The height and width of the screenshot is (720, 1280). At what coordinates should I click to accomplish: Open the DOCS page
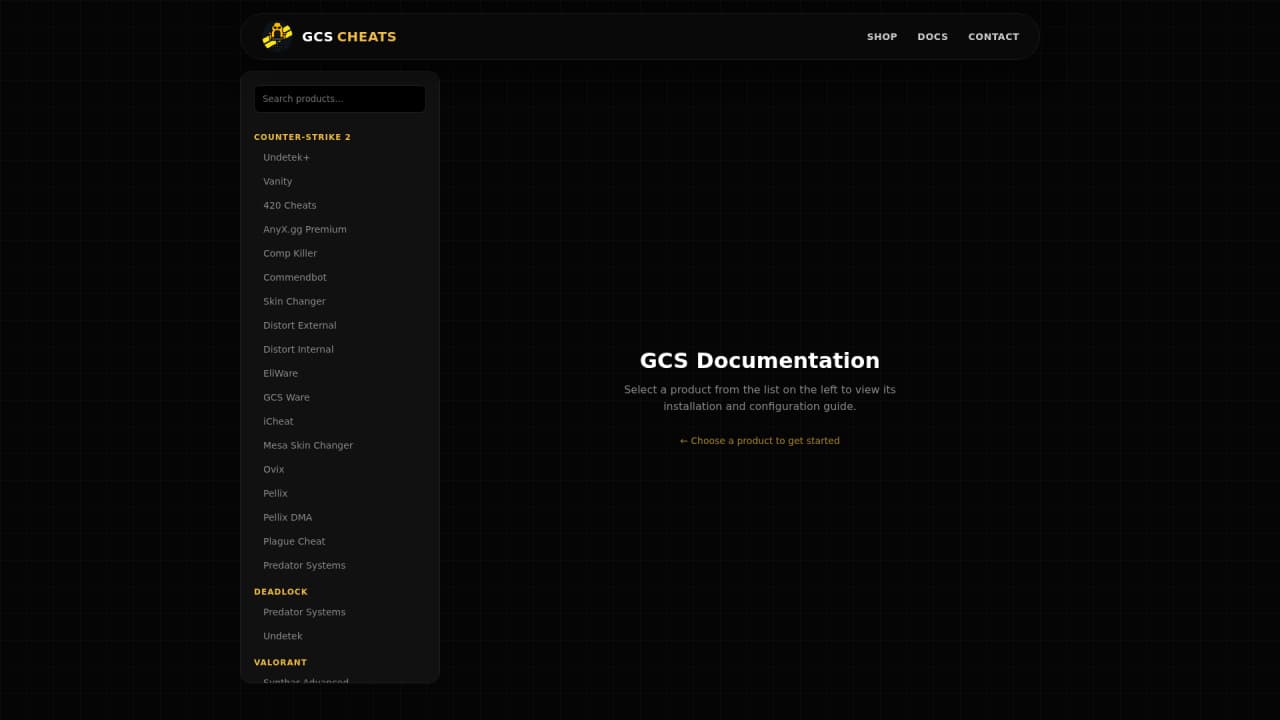coord(933,37)
